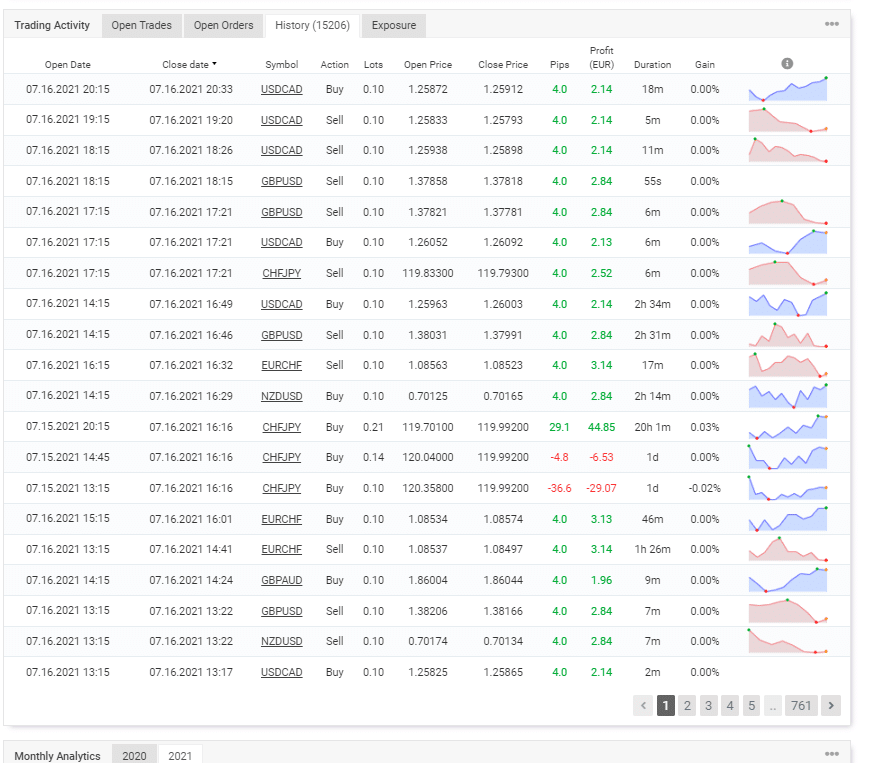Click the 20h 1m duration value
This screenshot has height=763, width=873.
pyautogui.click(x=653, y=427)
